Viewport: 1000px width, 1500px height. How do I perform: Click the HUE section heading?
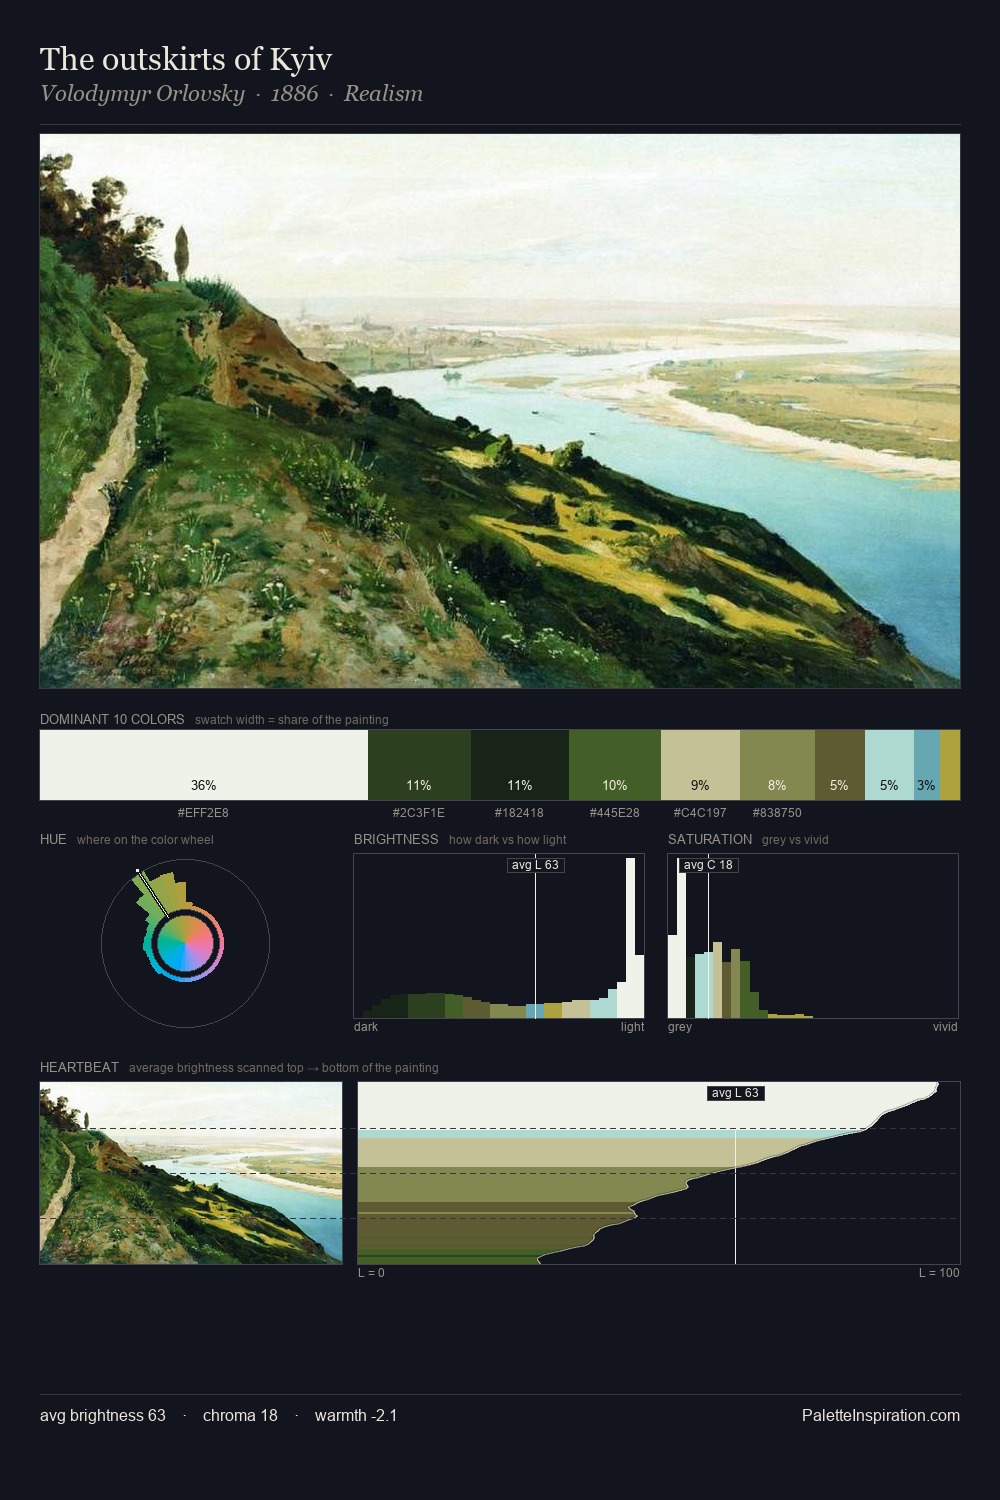pyautogui.click(x=53, y=839)
